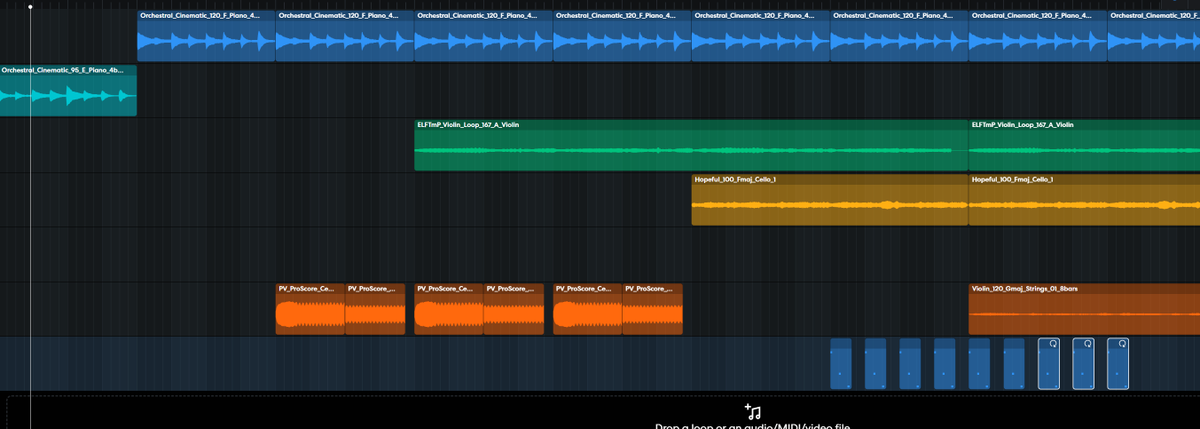Select the Violin_120_Gmaj_Strings_01_8bars clip
The image size is (1200, 429).
(1084, 309)
